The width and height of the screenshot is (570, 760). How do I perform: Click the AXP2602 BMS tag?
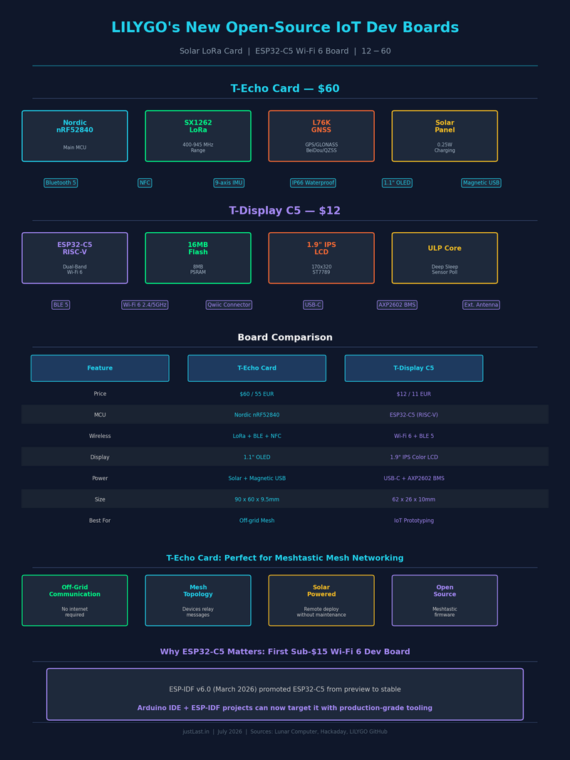(x=397, y=305)
